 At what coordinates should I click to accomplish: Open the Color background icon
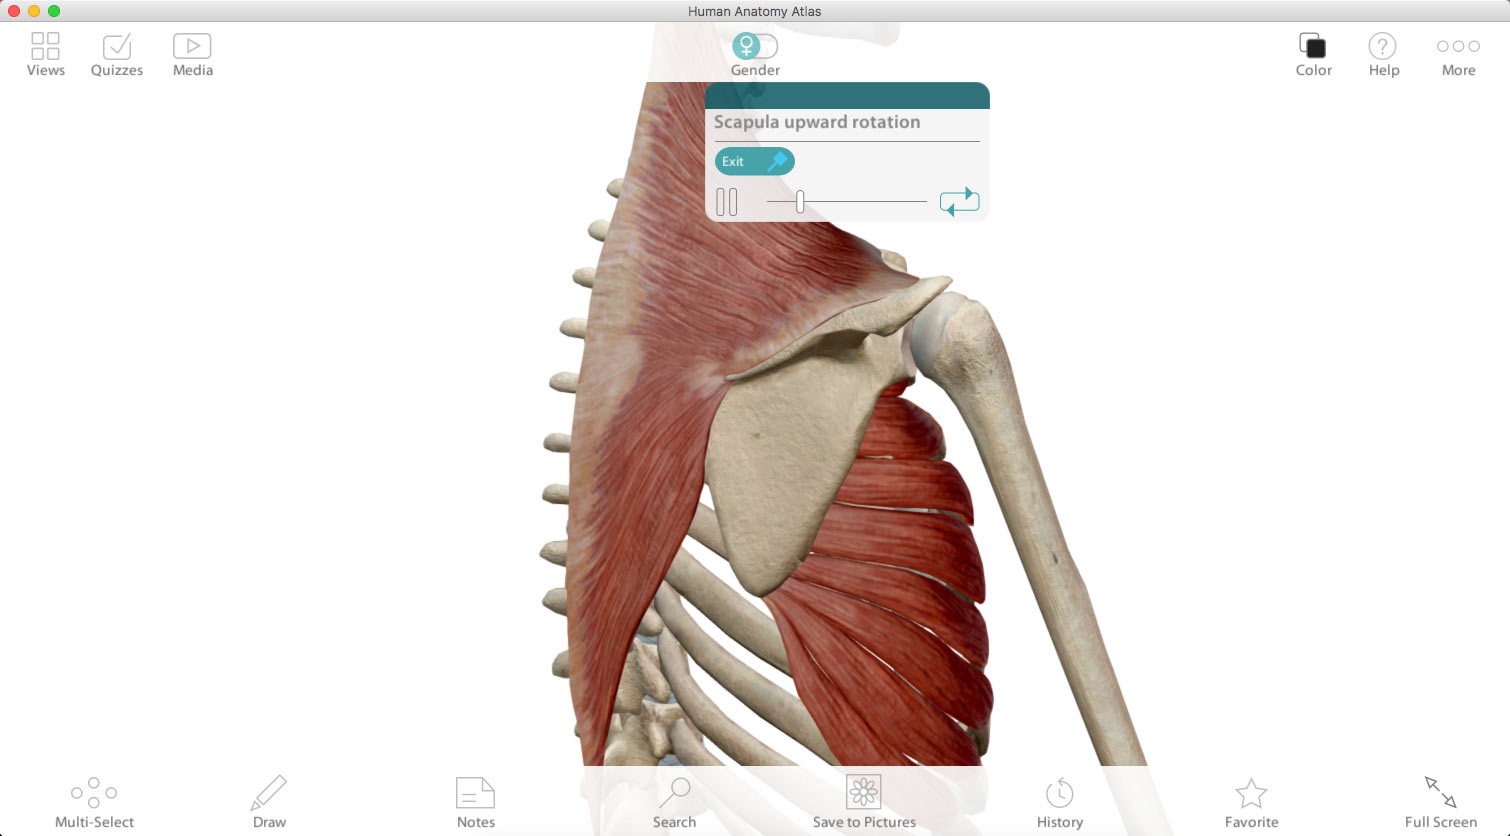pos(1313,46)
